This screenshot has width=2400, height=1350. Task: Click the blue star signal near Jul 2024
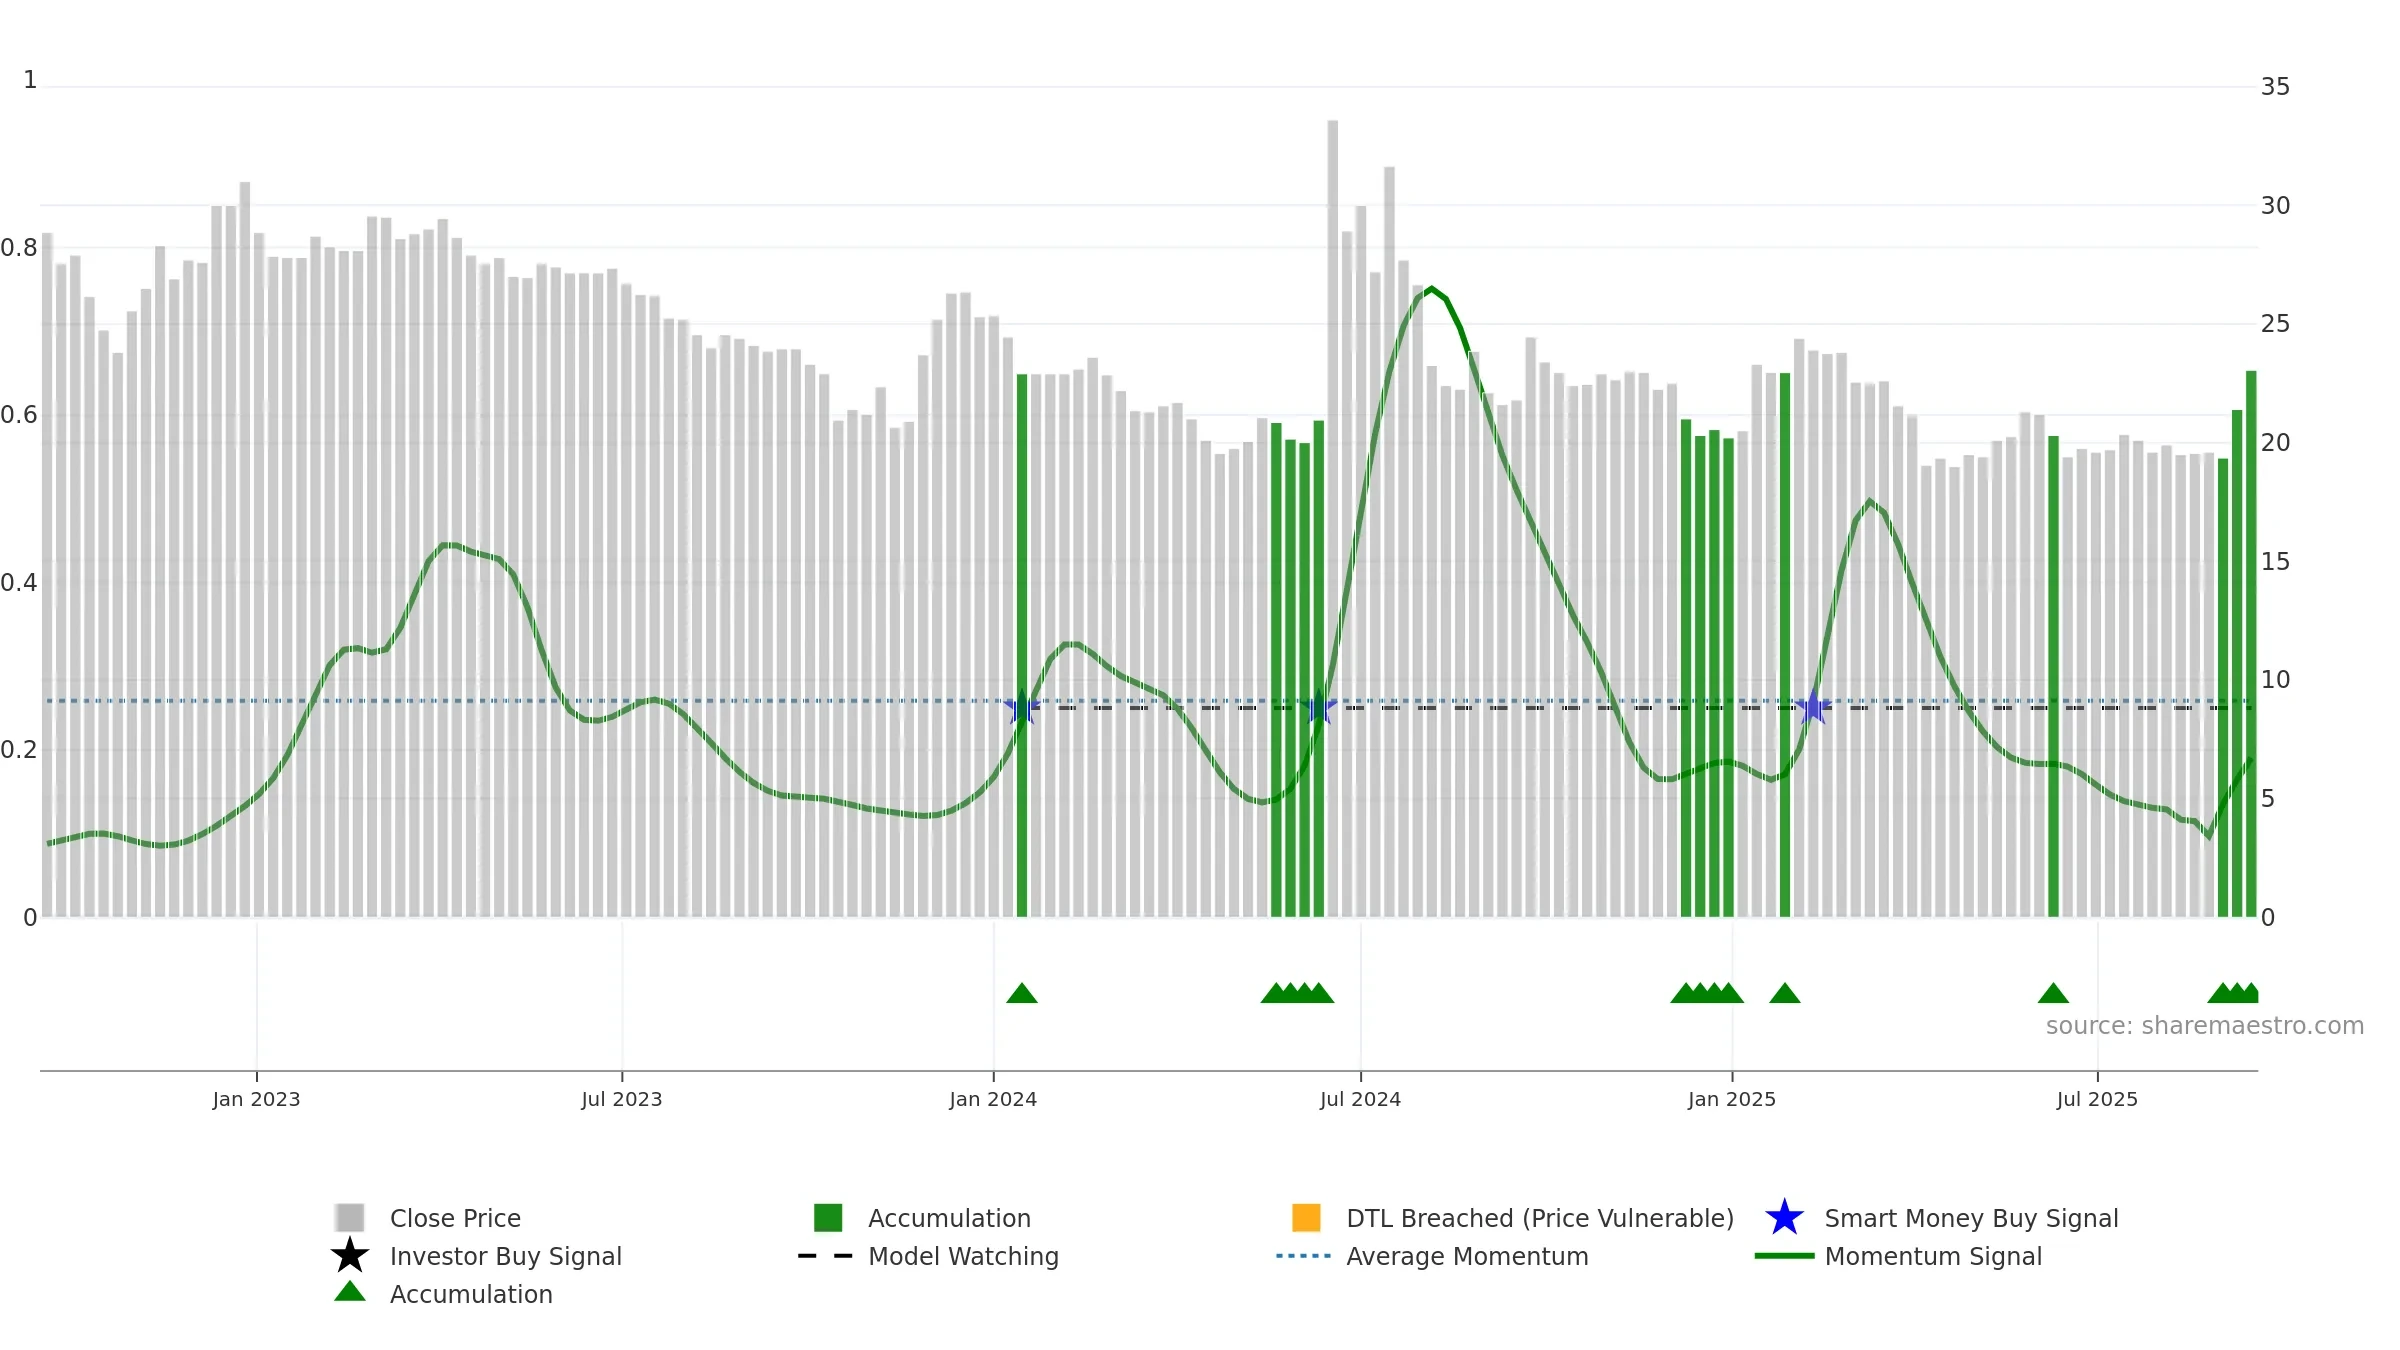click(x=1319, y=707)
